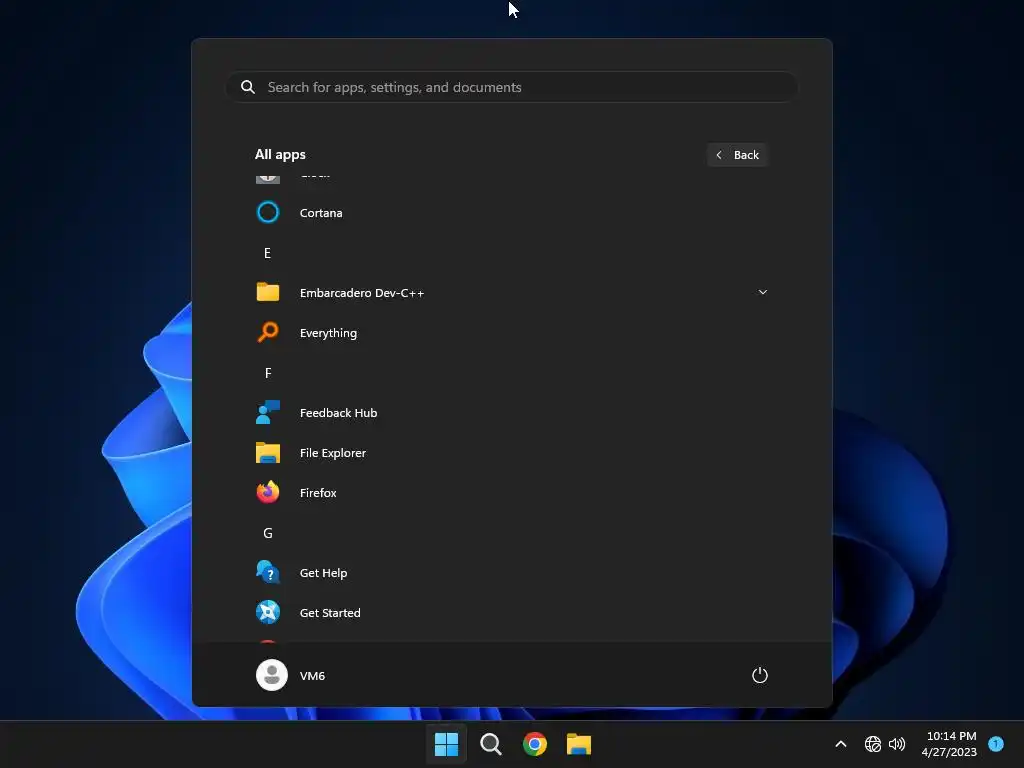
Task: Go back using the Back button
Action: coord(737,155)
